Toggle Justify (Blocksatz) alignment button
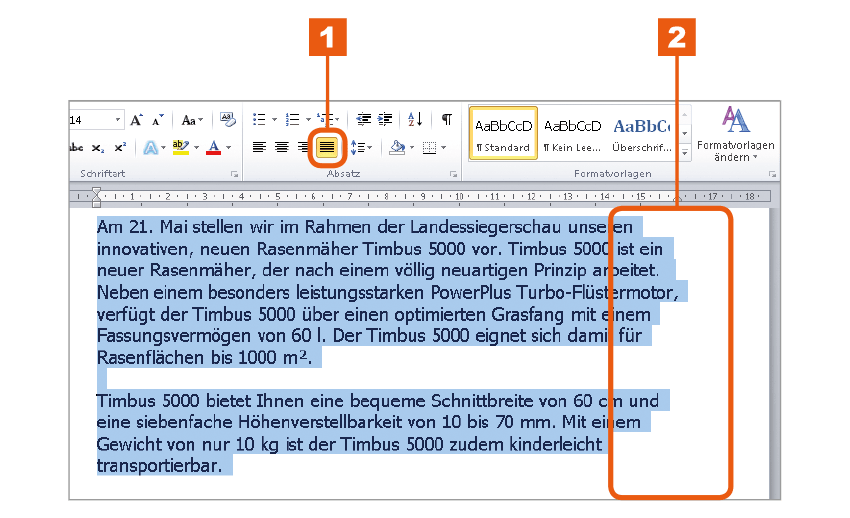This screenshot has height=518, width=850. tap(327, 147)
